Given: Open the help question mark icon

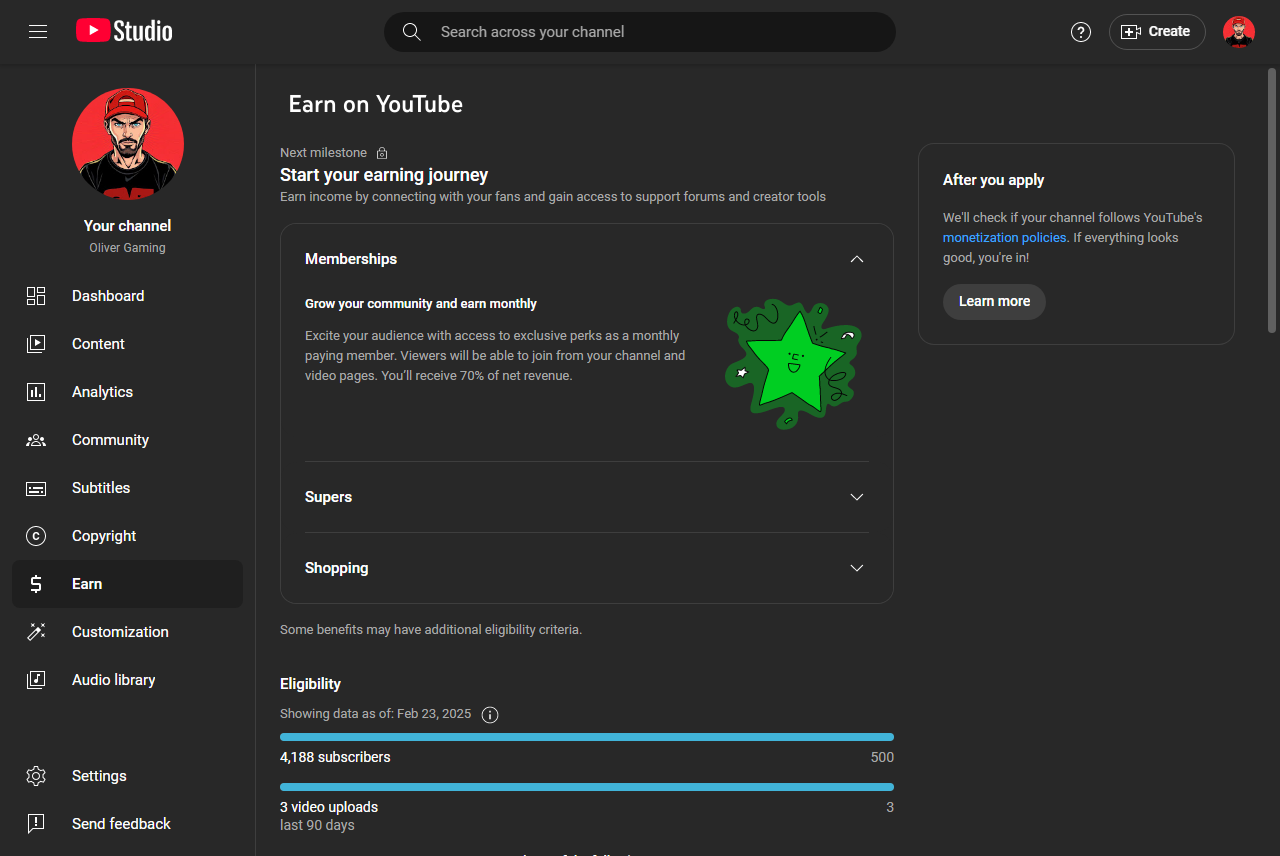Looking at the screenshot, I should pyautogui.click(x=1081, y=32).
